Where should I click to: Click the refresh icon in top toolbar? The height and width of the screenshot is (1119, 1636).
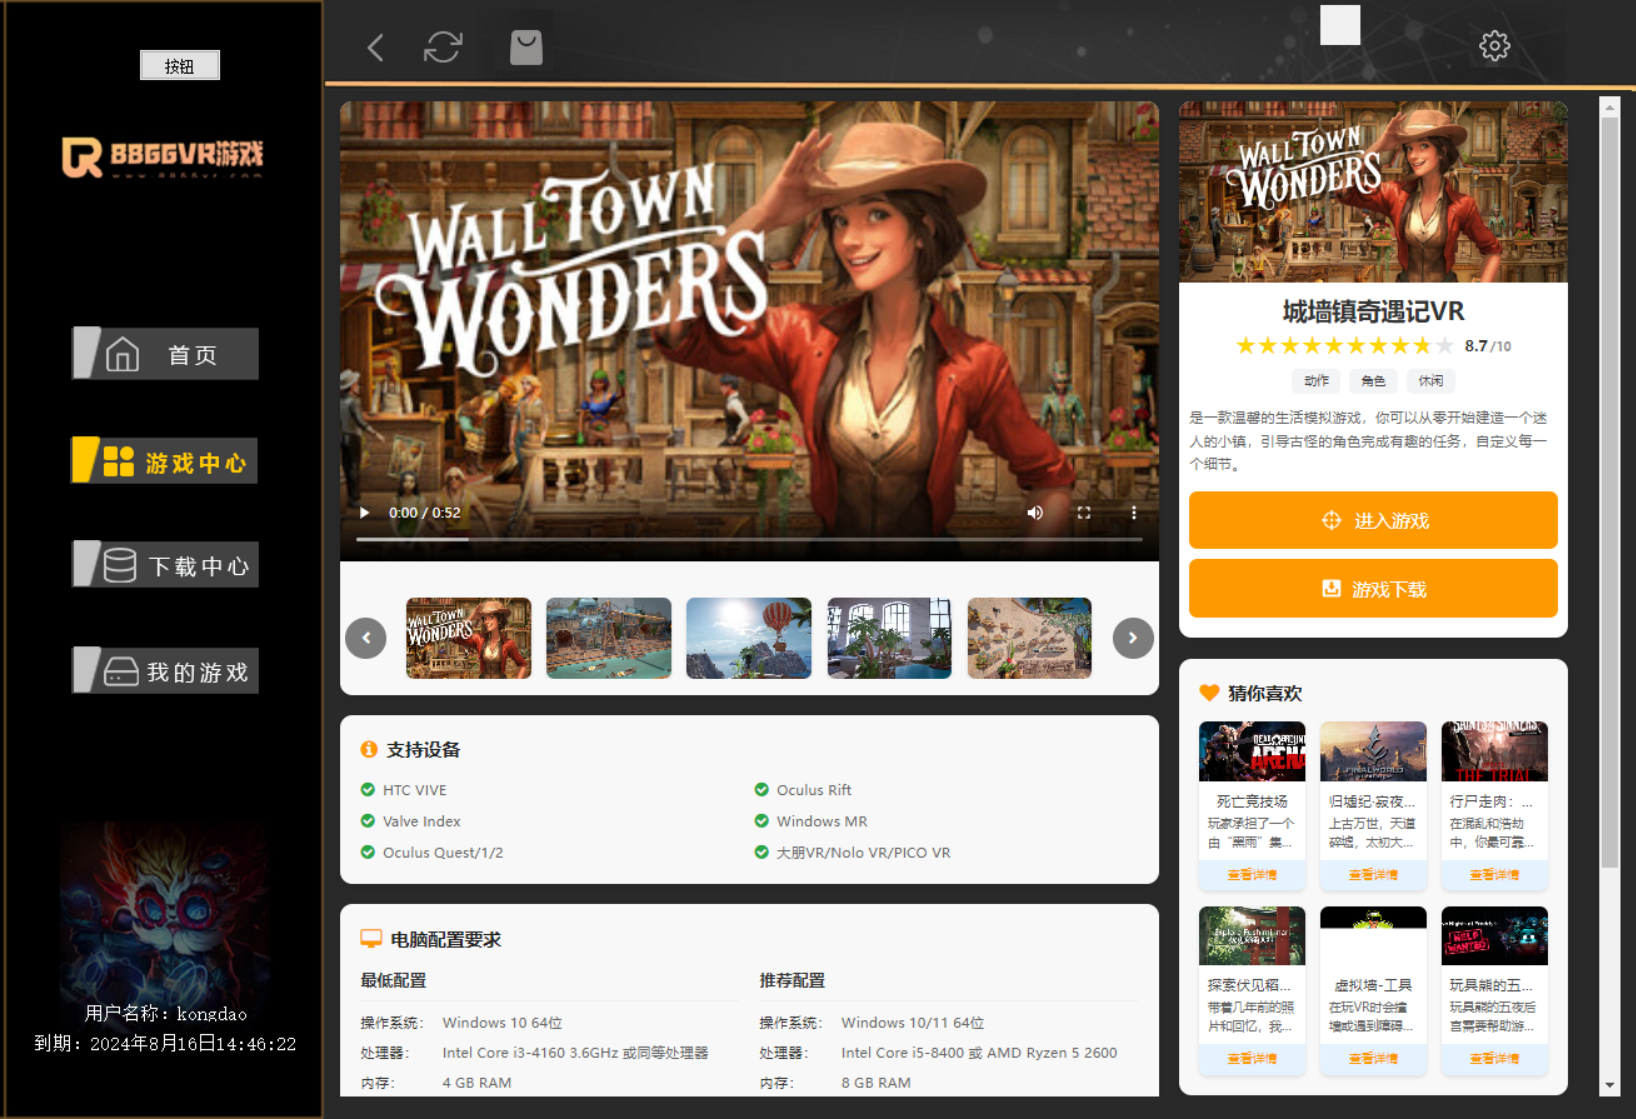pyautogui.click(x=443, y=47)
